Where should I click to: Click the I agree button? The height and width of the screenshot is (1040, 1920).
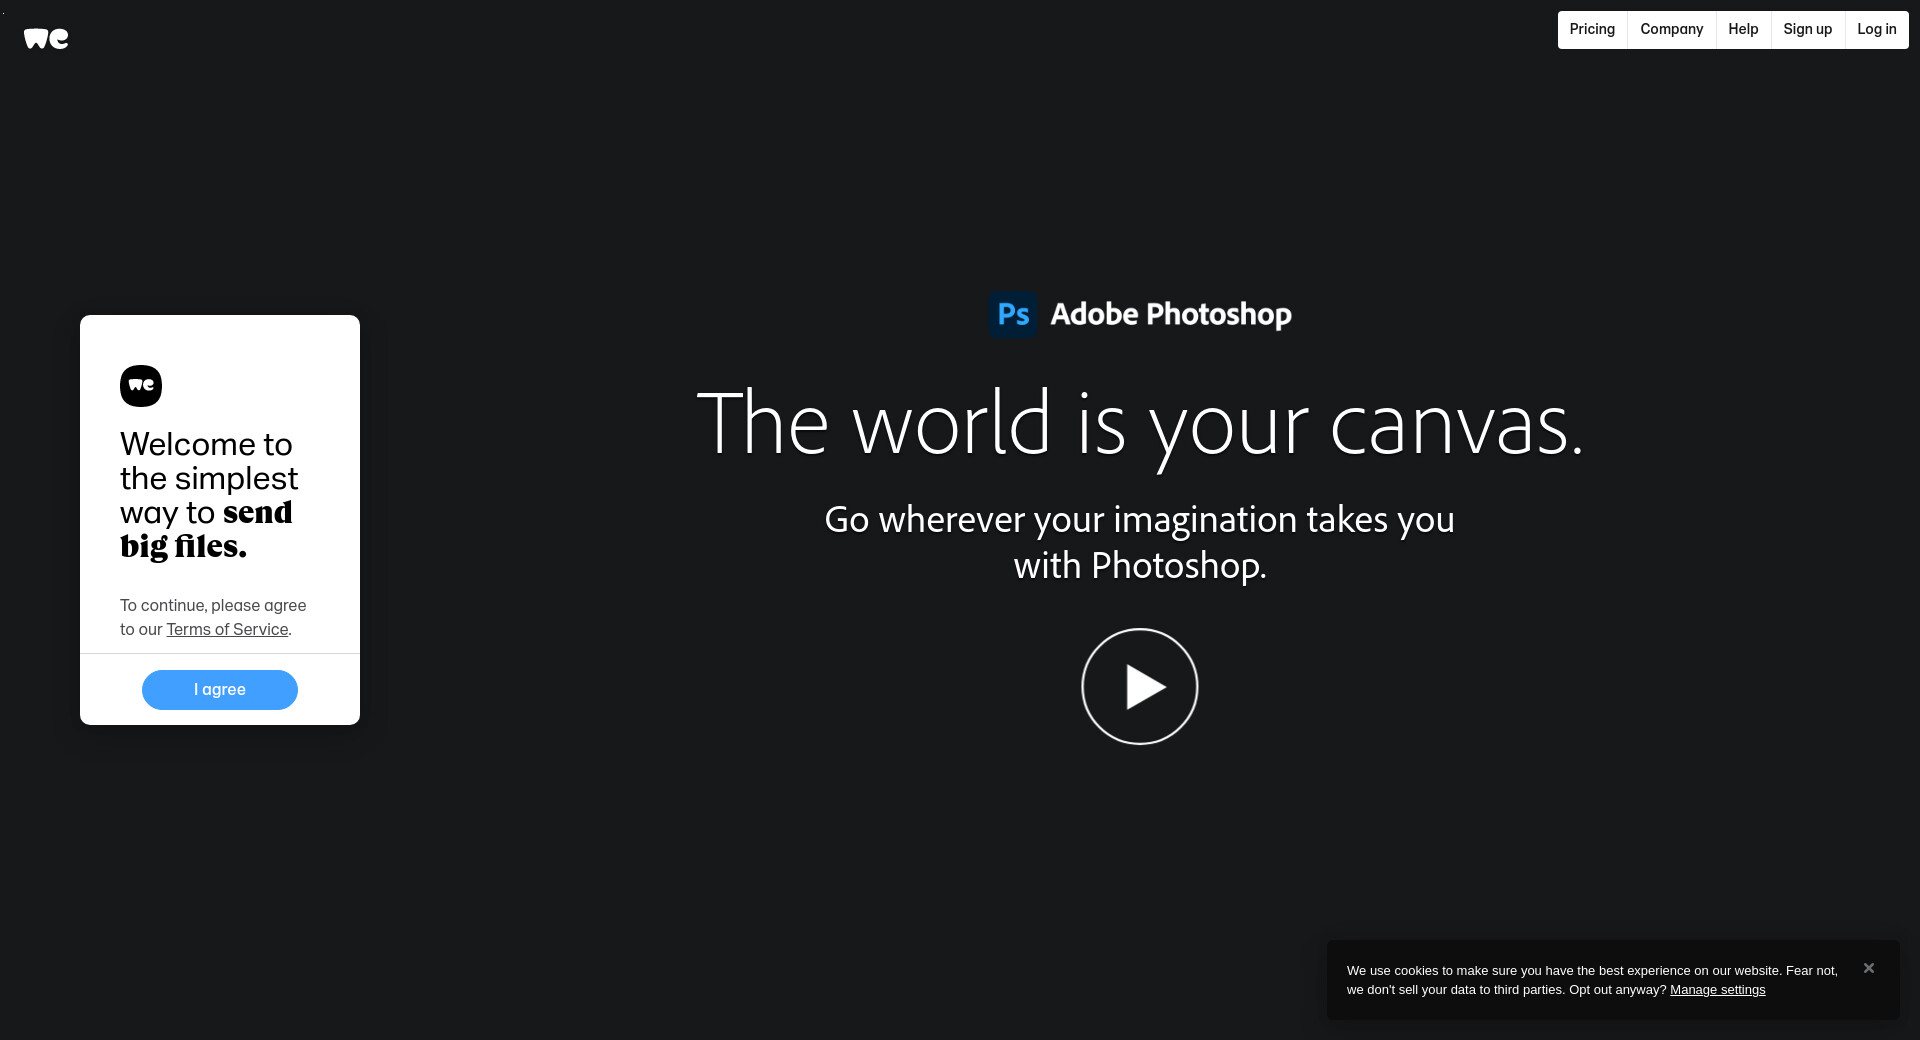[220, 690]
